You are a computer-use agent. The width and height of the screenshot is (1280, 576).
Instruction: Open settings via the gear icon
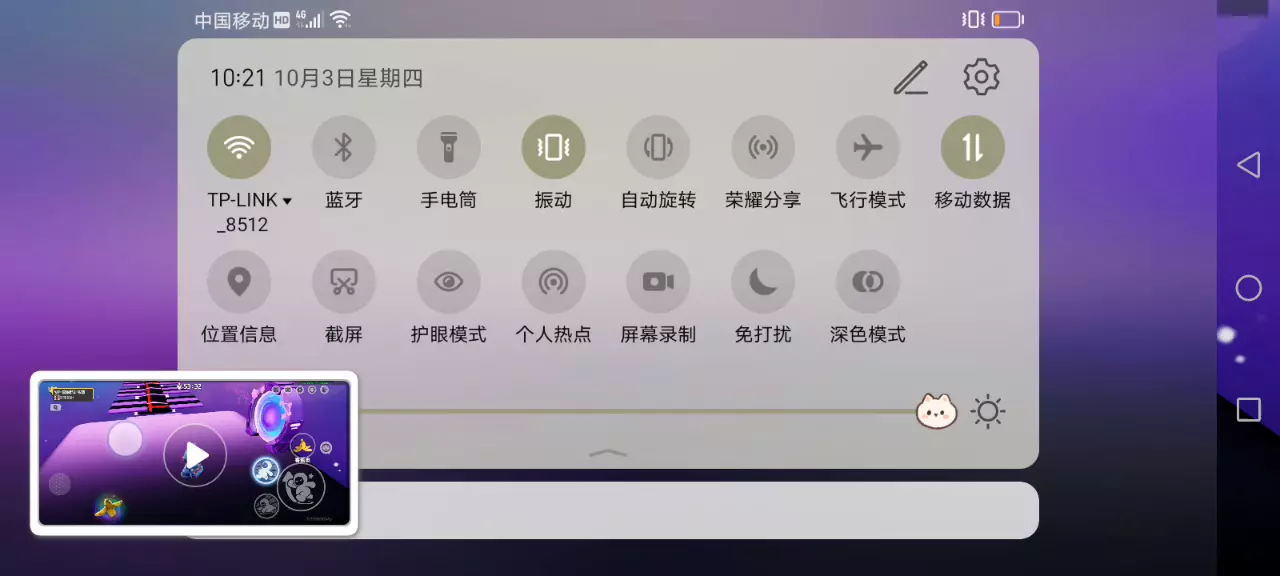click(x=981, y=77)
